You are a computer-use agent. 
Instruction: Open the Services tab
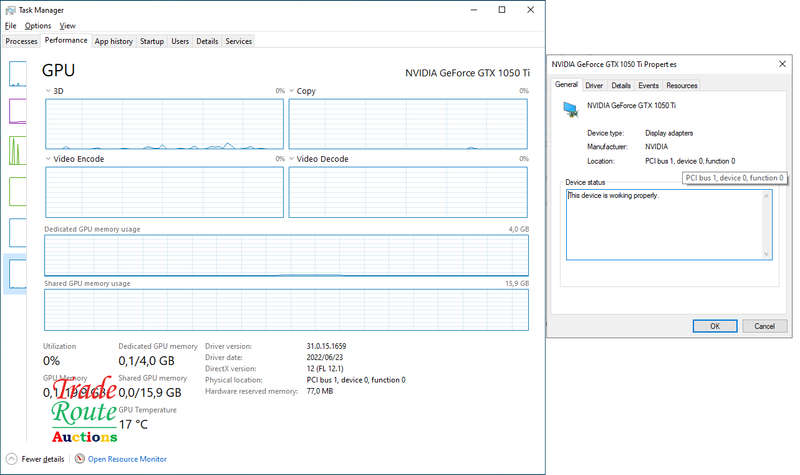tap(239, 41)
